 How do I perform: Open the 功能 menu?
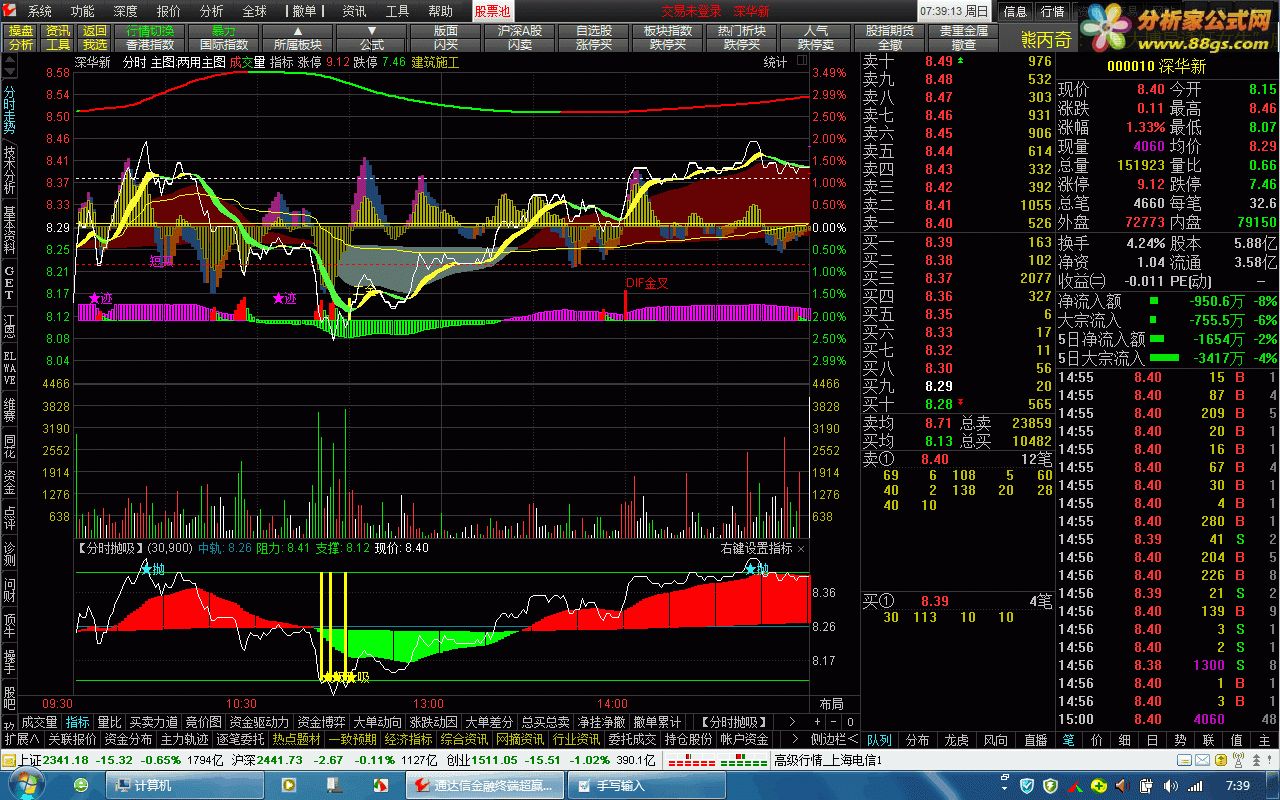pyautogui.click(x=83, y=11)
